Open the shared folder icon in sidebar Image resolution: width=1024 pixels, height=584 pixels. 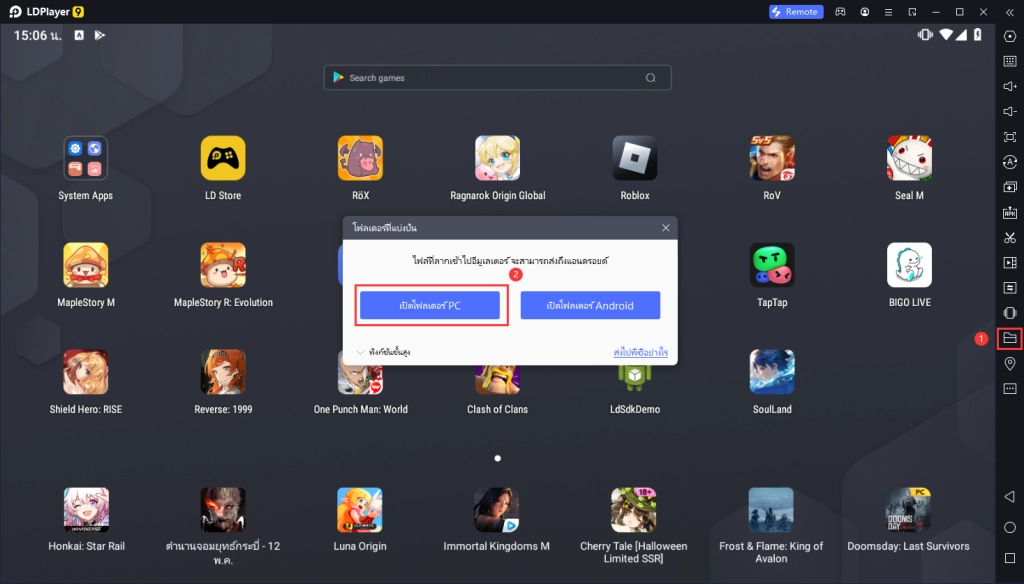click(1009, 339)
